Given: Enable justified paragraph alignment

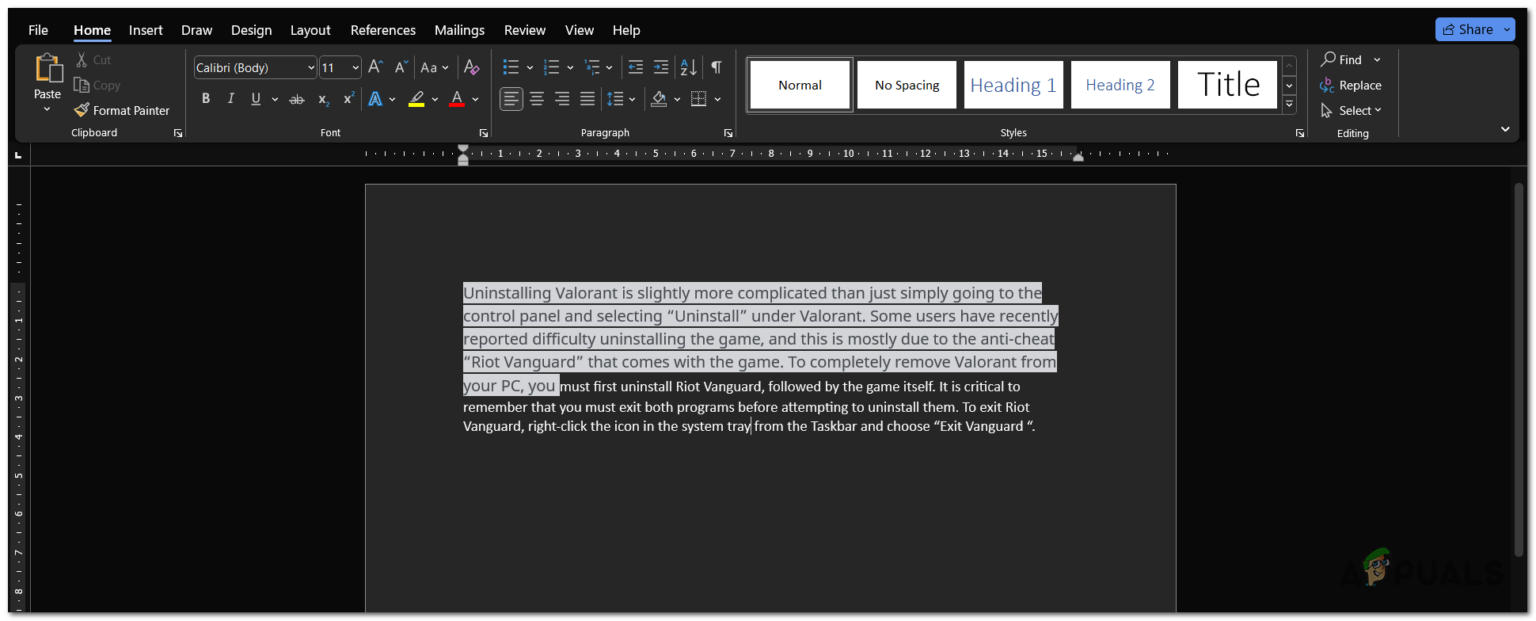Looking at the screenshot, I should [587, 98].
